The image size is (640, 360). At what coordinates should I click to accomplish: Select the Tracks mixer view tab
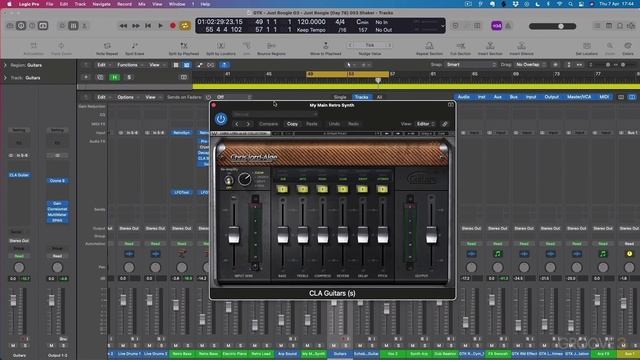(361, 97)
